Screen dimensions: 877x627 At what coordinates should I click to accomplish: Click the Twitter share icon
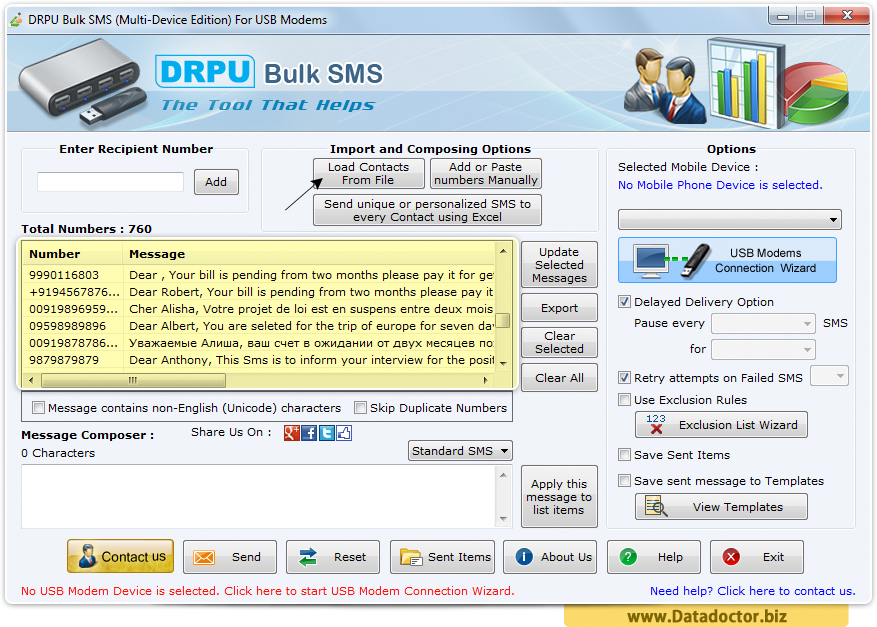[x=327, y=433]
